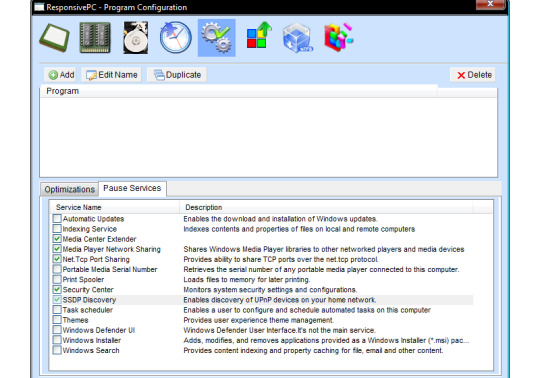Select 'Adds, modifies, and removes applications' description

pyautogui.click(x=326, y=340)
